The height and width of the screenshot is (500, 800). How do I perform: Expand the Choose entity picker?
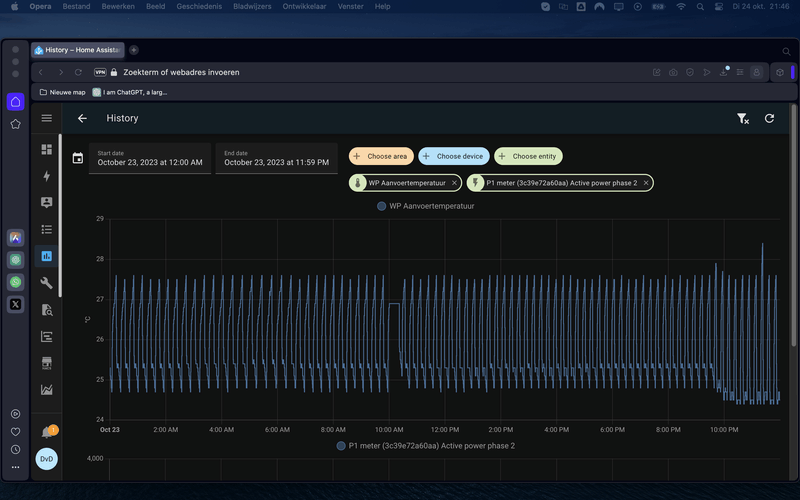coord(528,156)
